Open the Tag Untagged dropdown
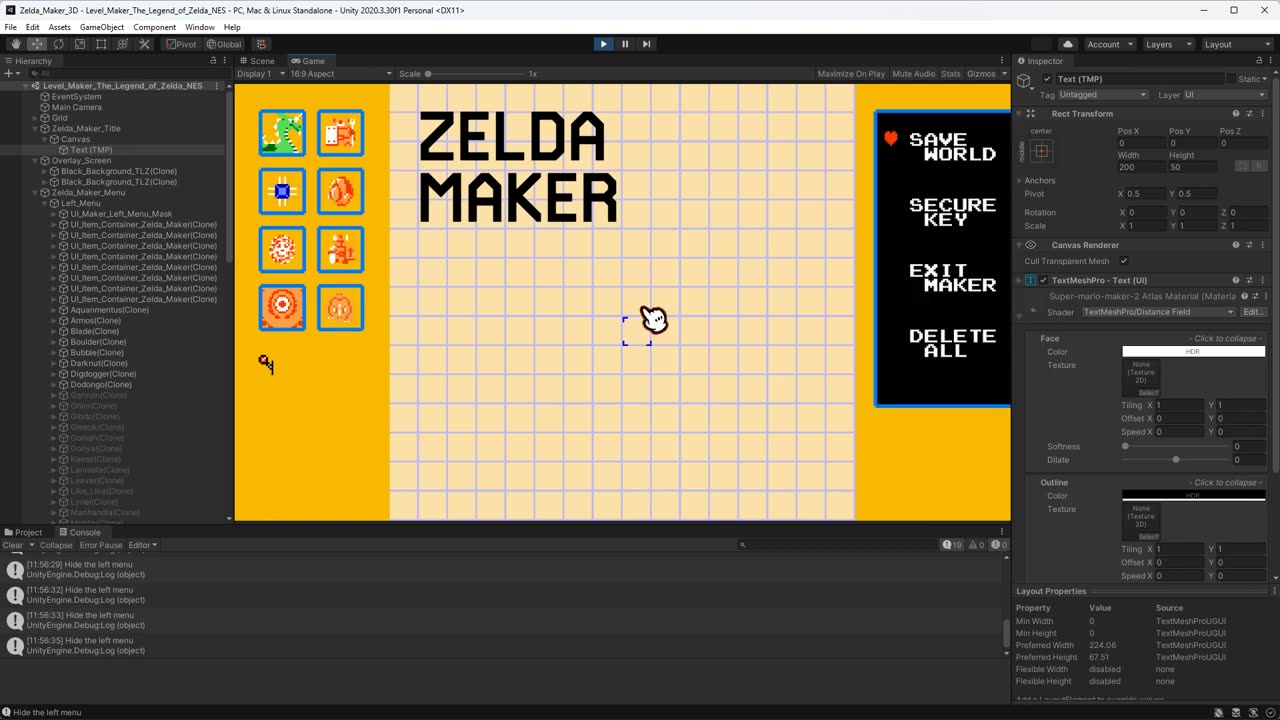Viewport: 1280px width, 720px height. [x=1102, y=95]
